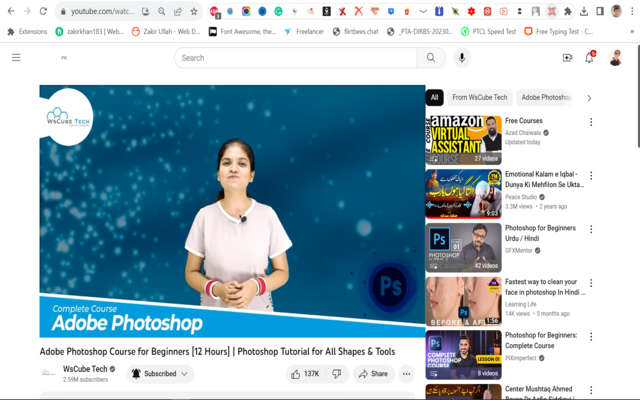
Task: Open options for Fastest way to clean your face
Action: pos(591,283)
